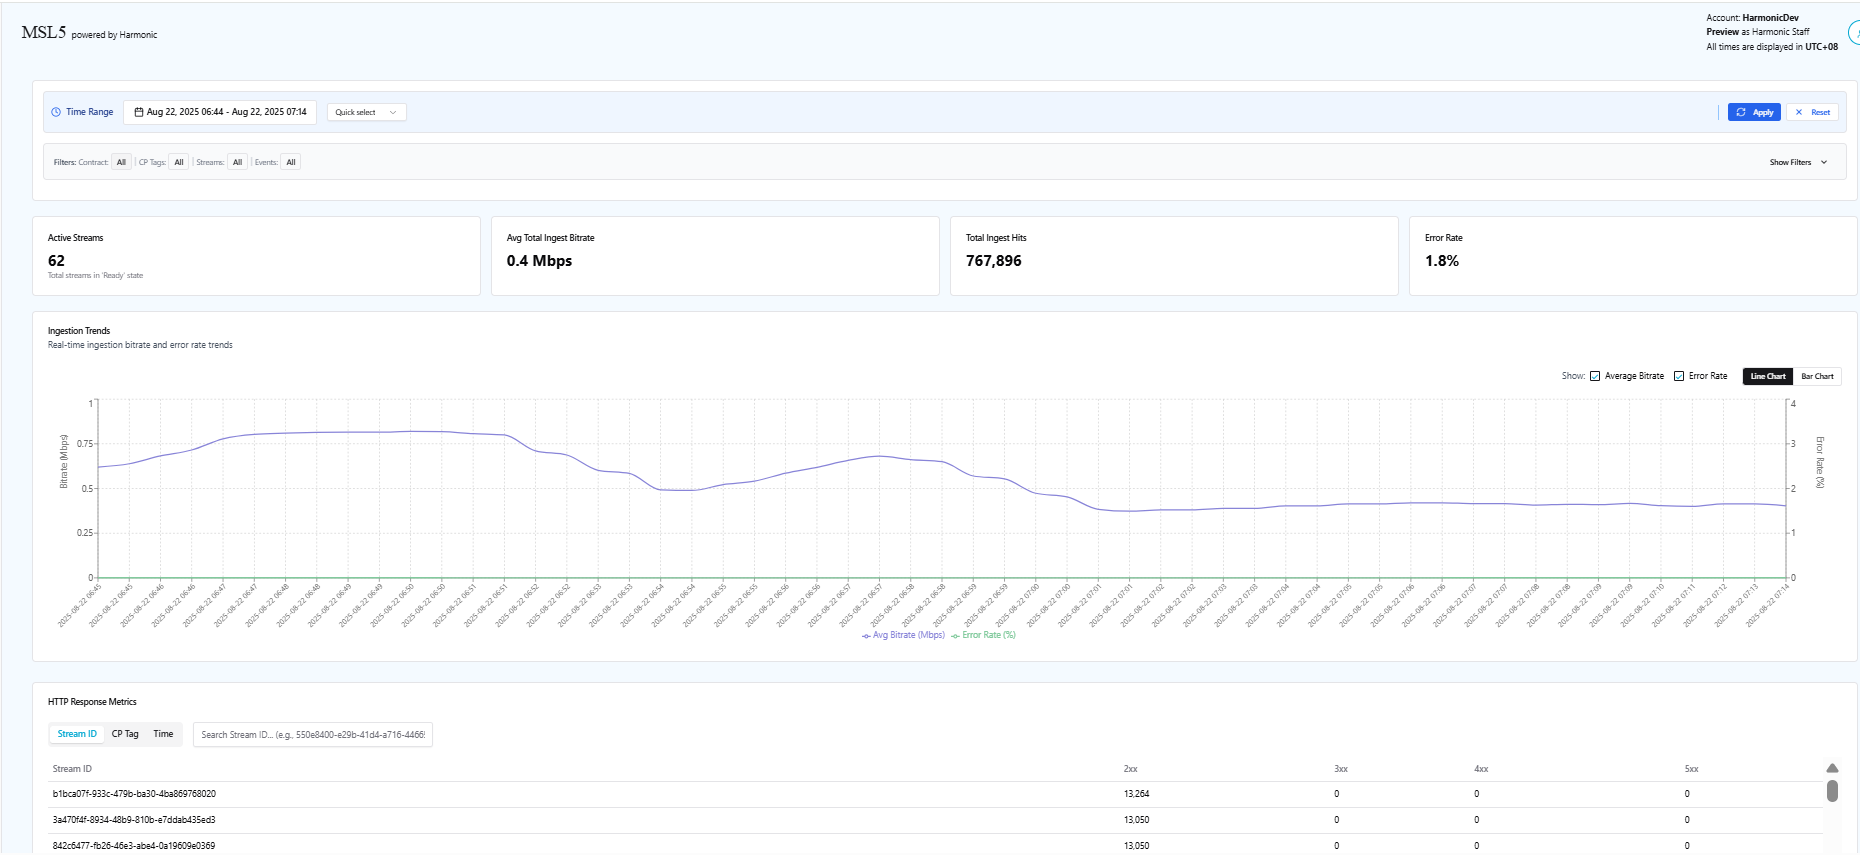Open the user profile avatar icon
The height and width of the screenshot is (855, 1860).
click(1854, 33)
